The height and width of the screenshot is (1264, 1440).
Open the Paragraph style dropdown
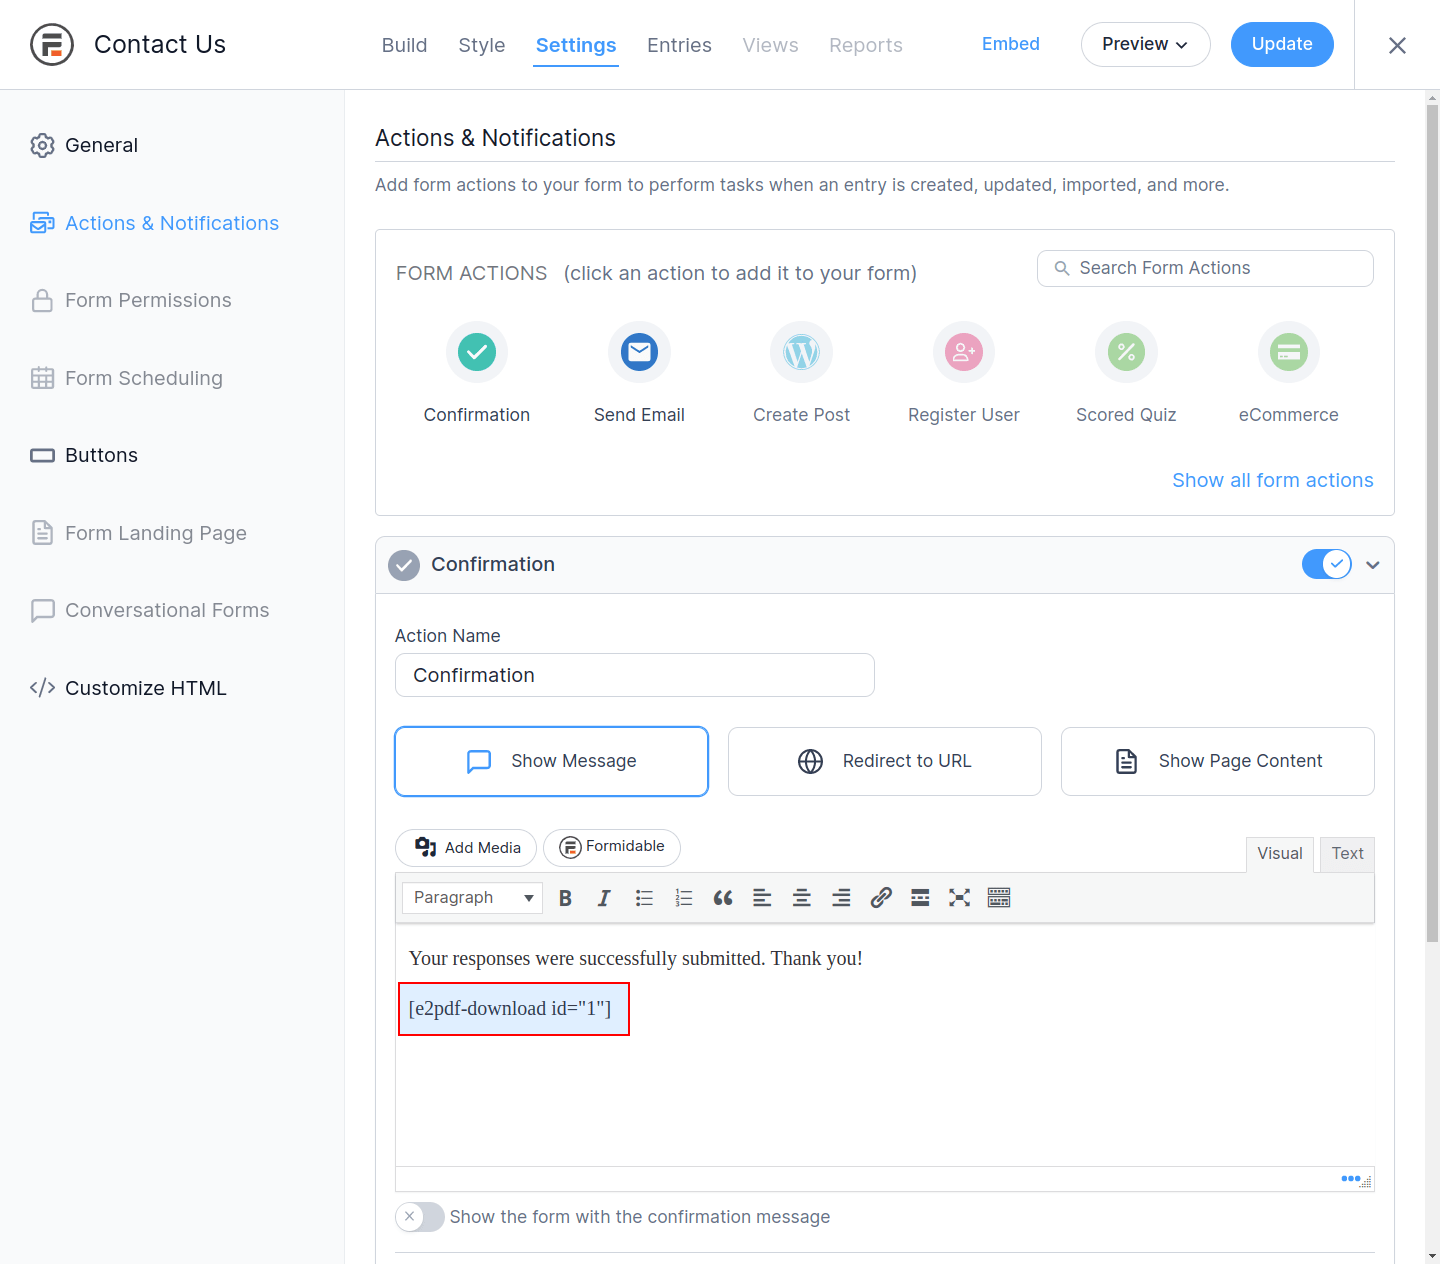click(471, 897)
